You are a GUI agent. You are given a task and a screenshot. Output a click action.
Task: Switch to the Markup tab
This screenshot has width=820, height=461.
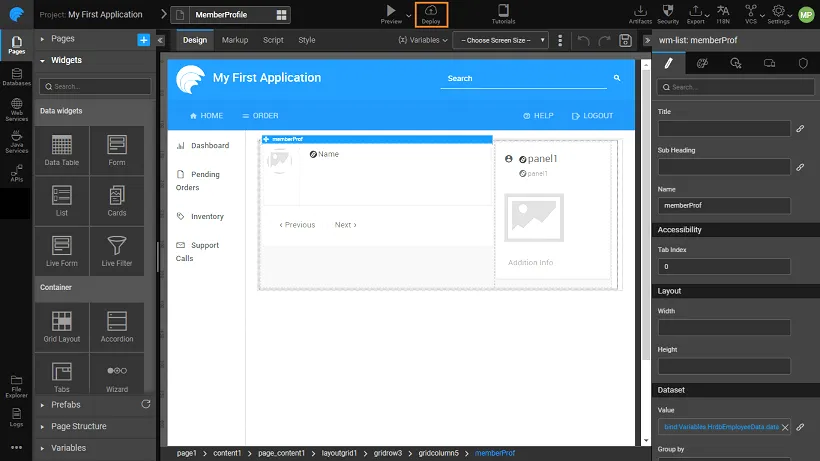(x=235, y=40)
